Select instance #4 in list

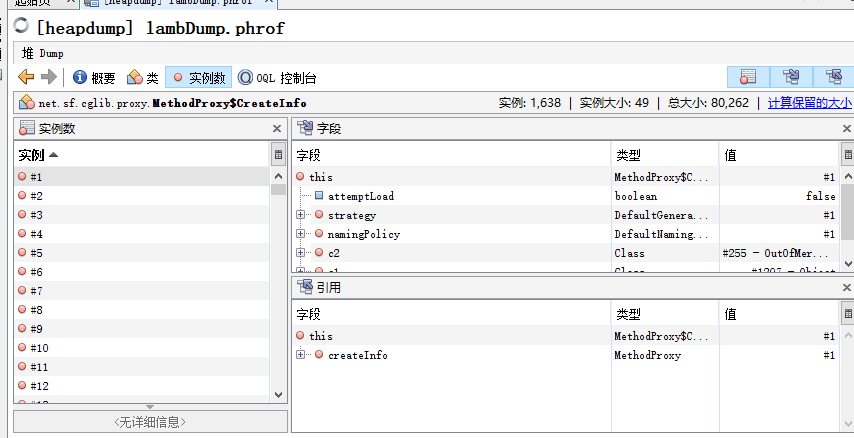coord(142,234)
